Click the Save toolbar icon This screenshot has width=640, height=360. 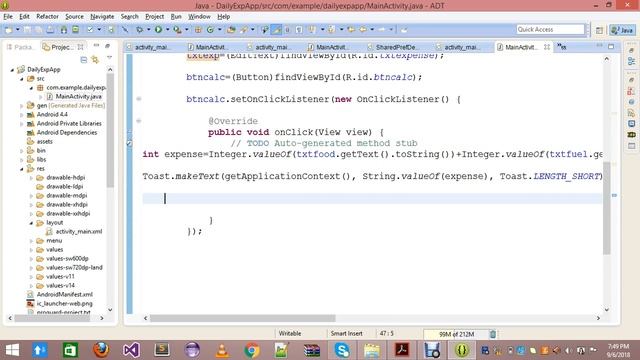click(x=27, y=29)
